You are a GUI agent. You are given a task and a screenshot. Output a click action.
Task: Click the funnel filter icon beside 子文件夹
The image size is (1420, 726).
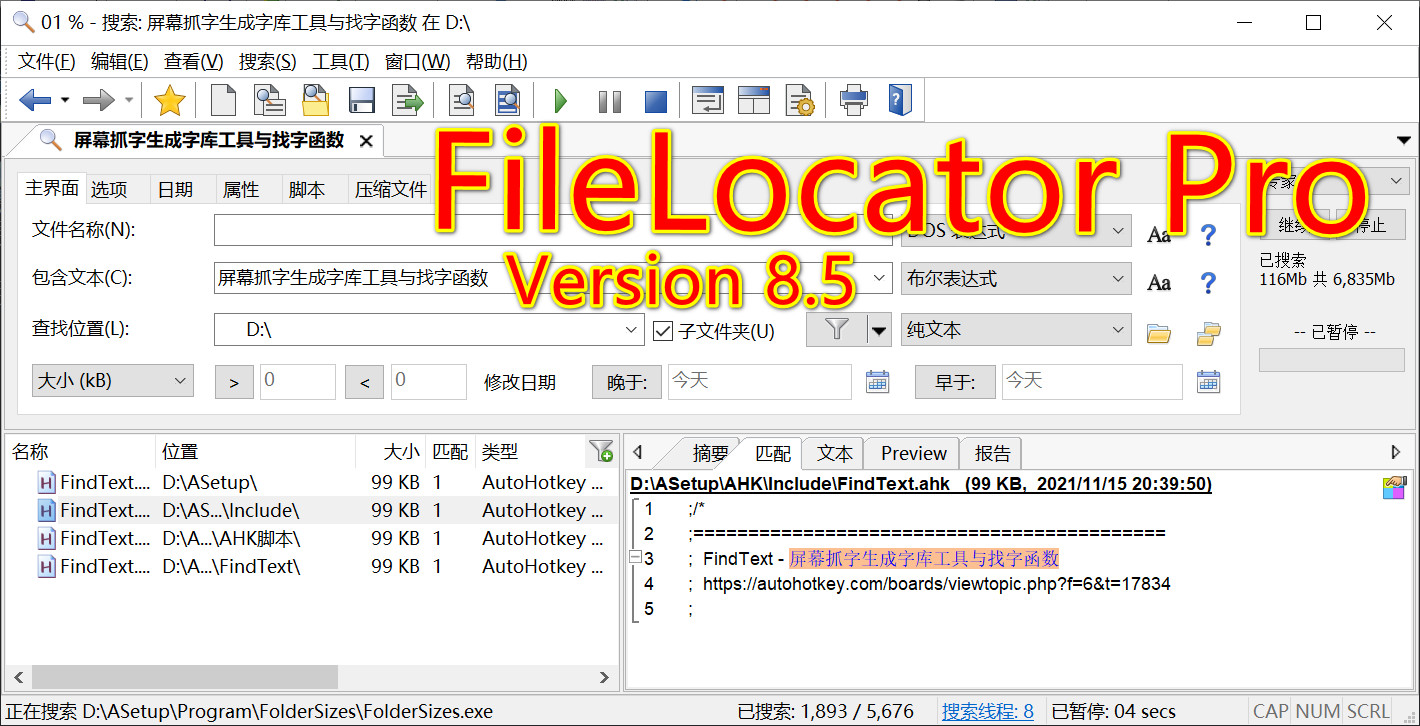click(836, 329)
